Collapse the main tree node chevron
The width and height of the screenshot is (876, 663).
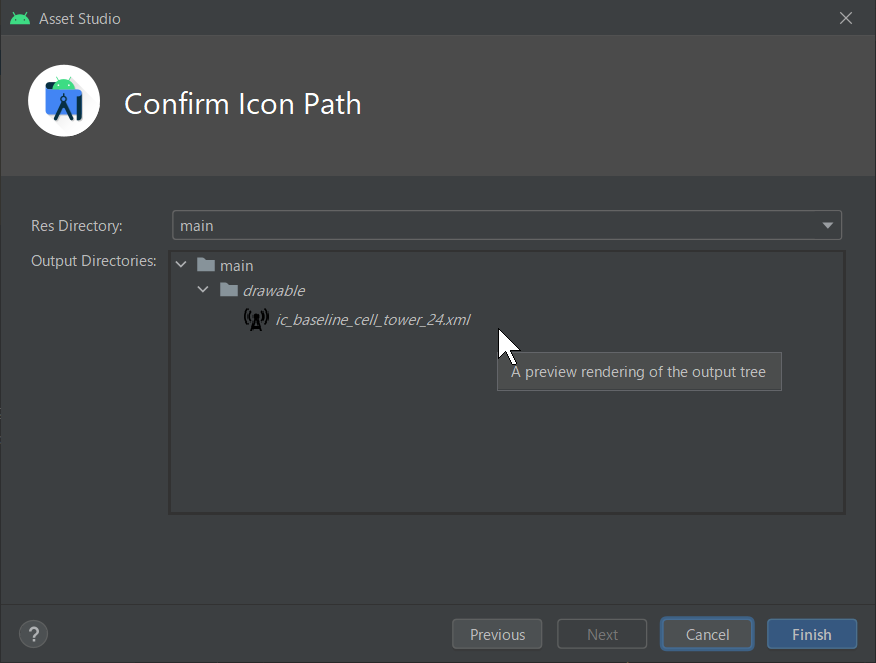point(181,265)
